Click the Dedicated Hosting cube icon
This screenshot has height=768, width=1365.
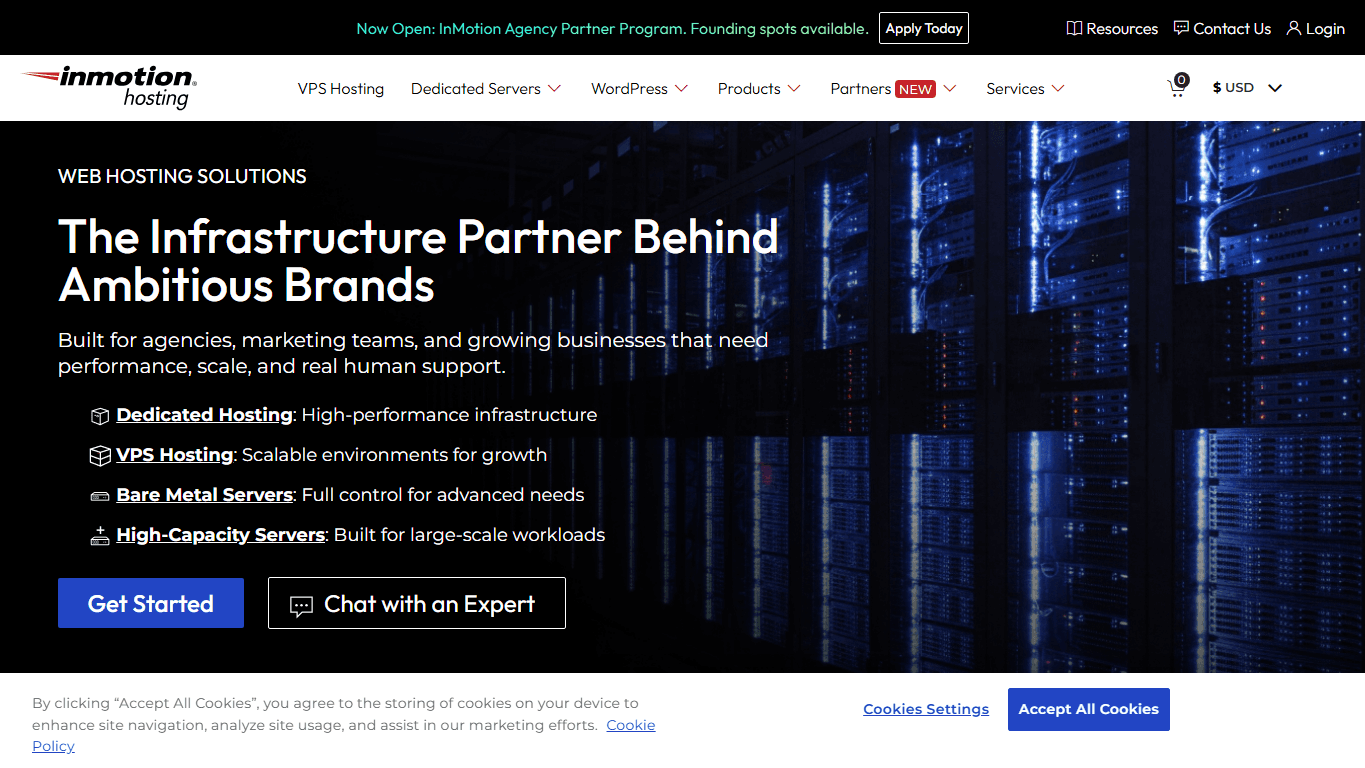(x=99, y=416)
